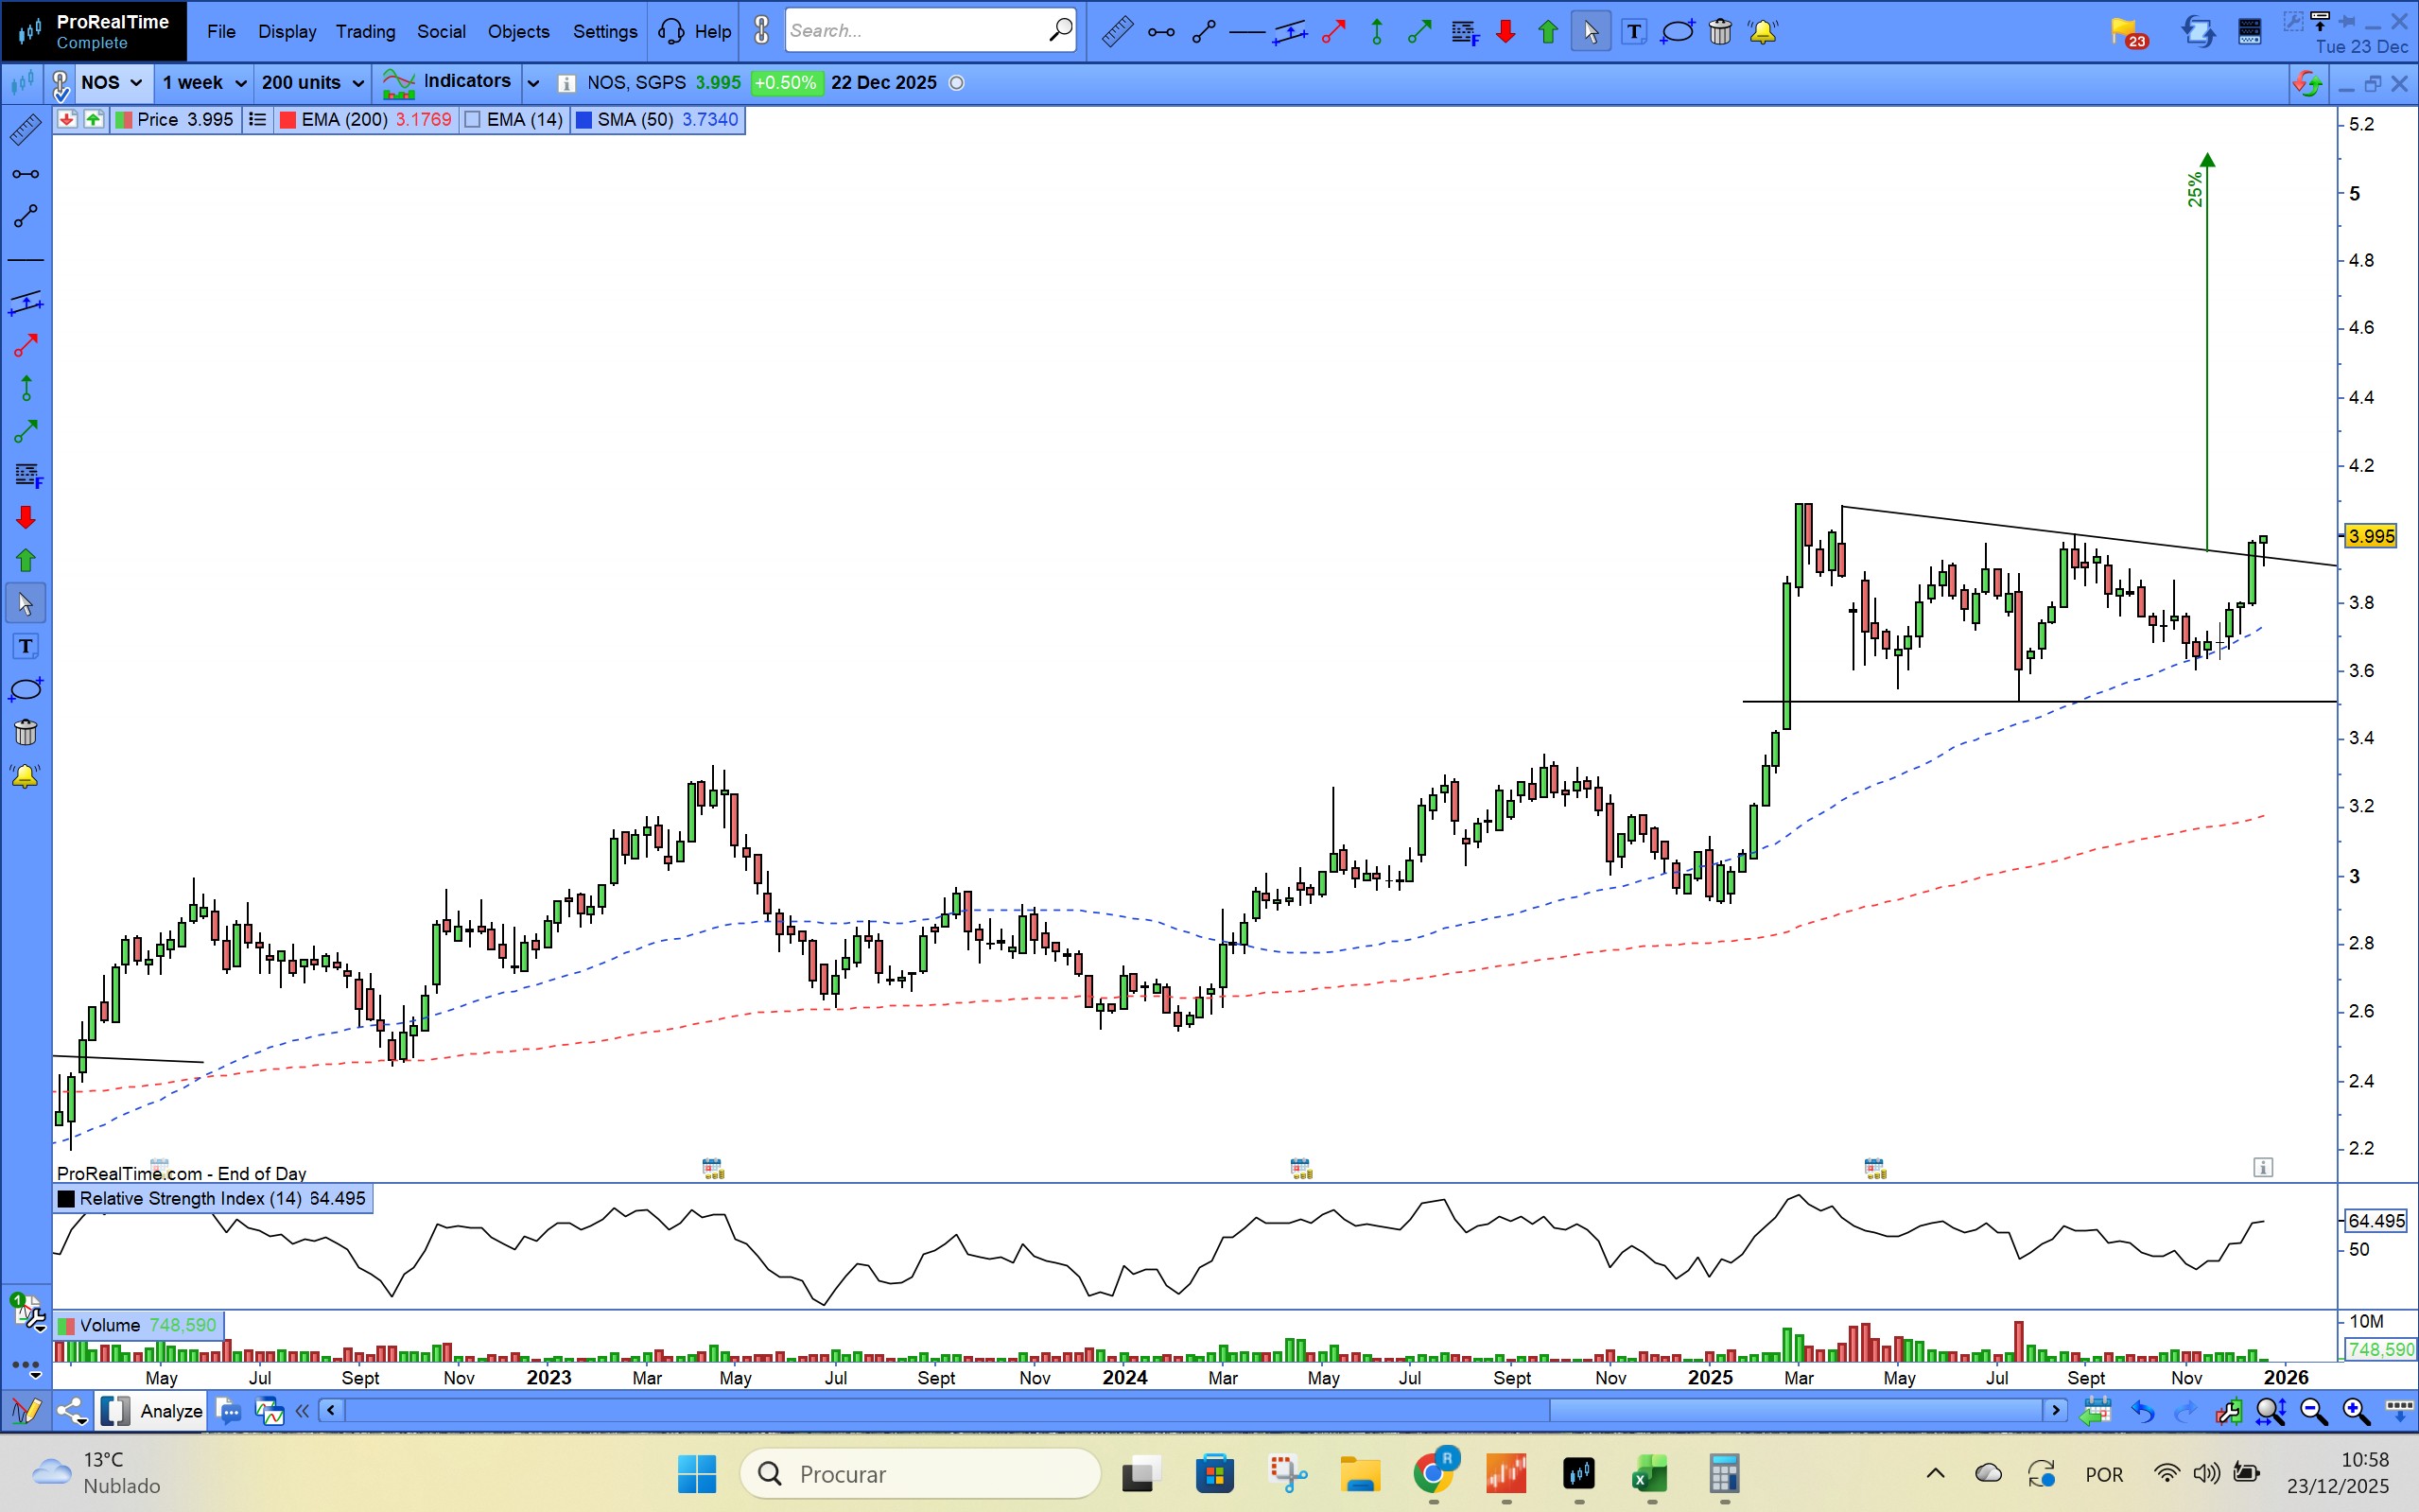Screen dimensions: 2419x1512
Task: Select the ellipse drawing tool in sidebar
Action: (x=26, y=690)
